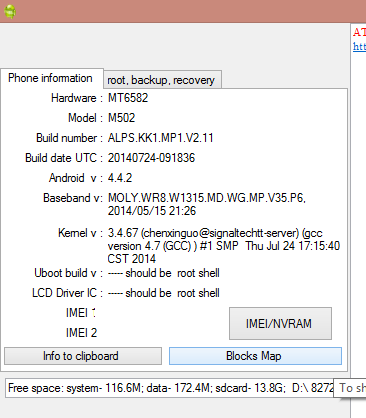This screenshot has width=366, height=418.
Task: Select the Android version 4.4.2 value
Action: click(120, 178)
